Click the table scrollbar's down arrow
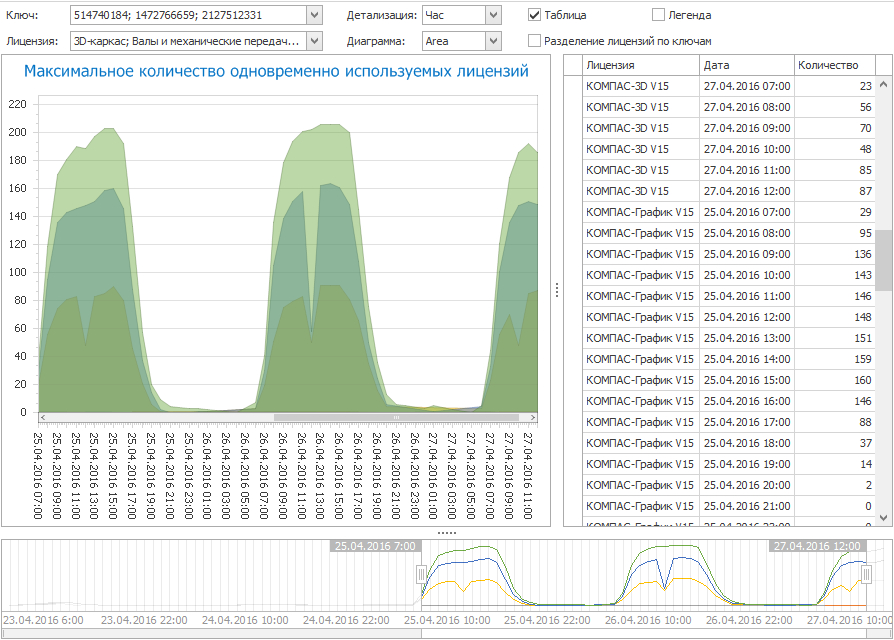Image resolution: width=894 pixels, height=640 pixels. 884,518
